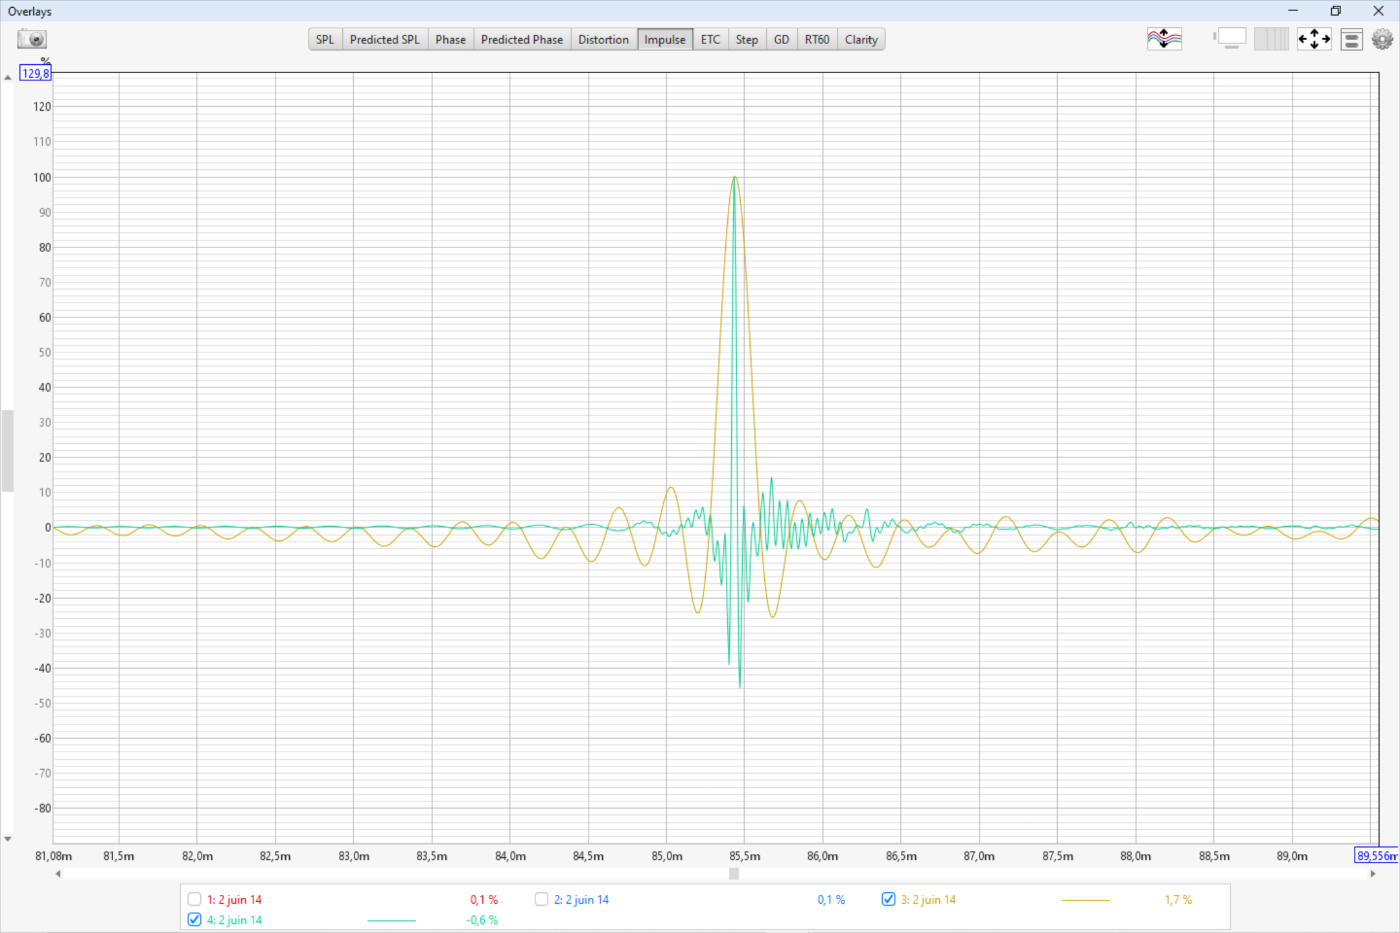
Task: Click the blue '2: 2 juin 14' label
Action: point(581,900)
